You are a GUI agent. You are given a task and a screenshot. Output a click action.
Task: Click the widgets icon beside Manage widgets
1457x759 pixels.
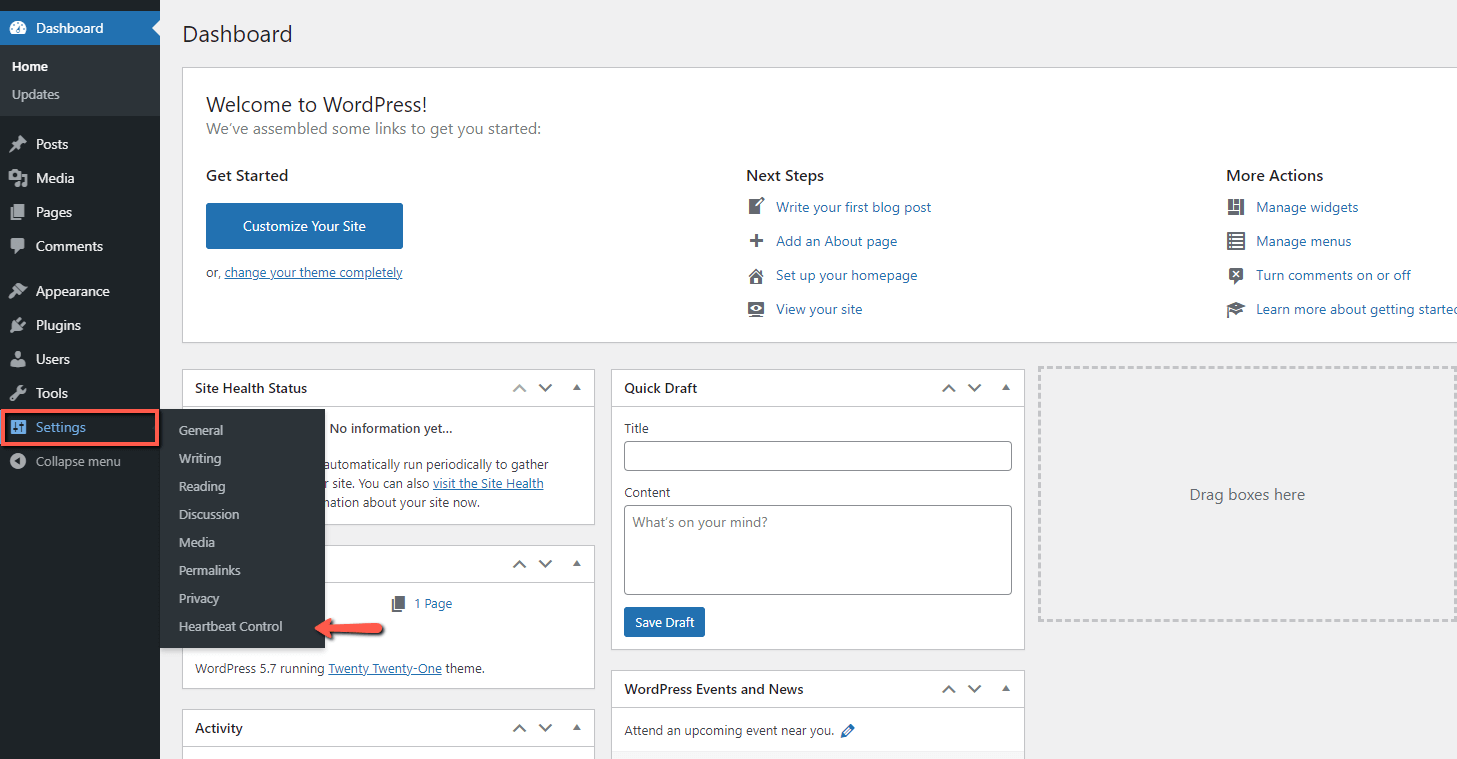pos(1236,207)
